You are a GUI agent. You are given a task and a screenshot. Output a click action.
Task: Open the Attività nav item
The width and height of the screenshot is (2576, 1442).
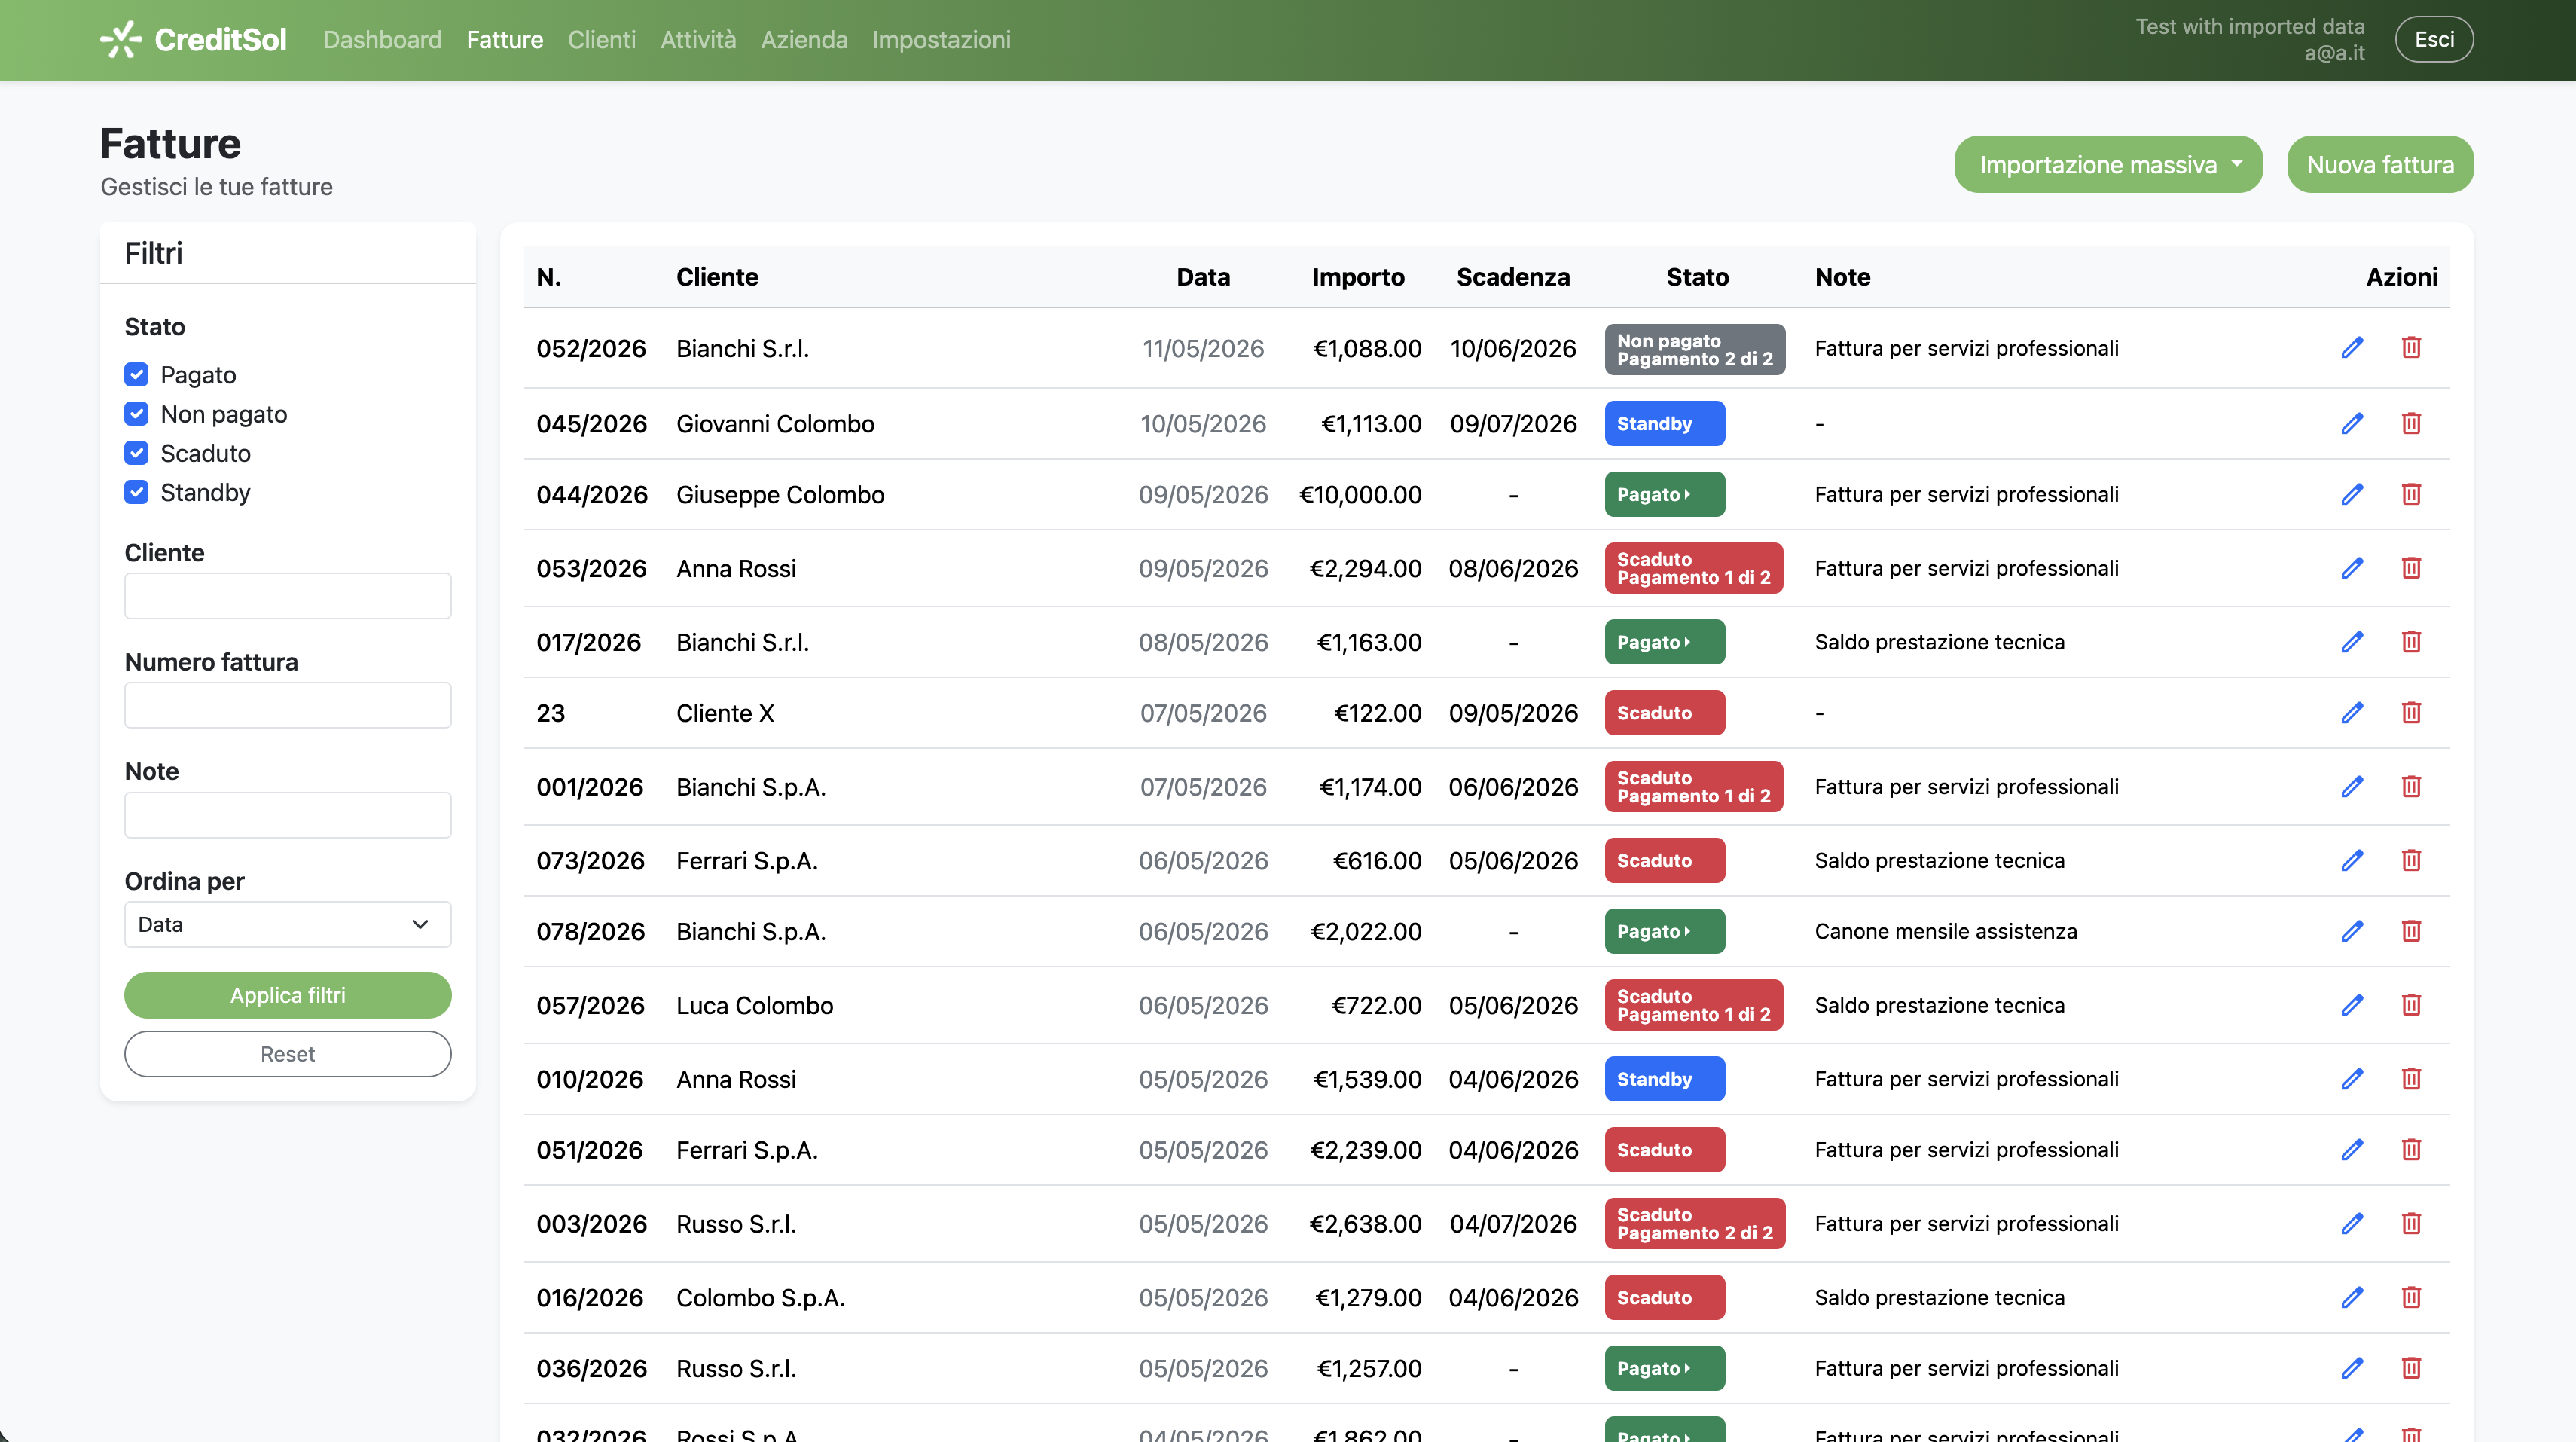click(698, 40)
